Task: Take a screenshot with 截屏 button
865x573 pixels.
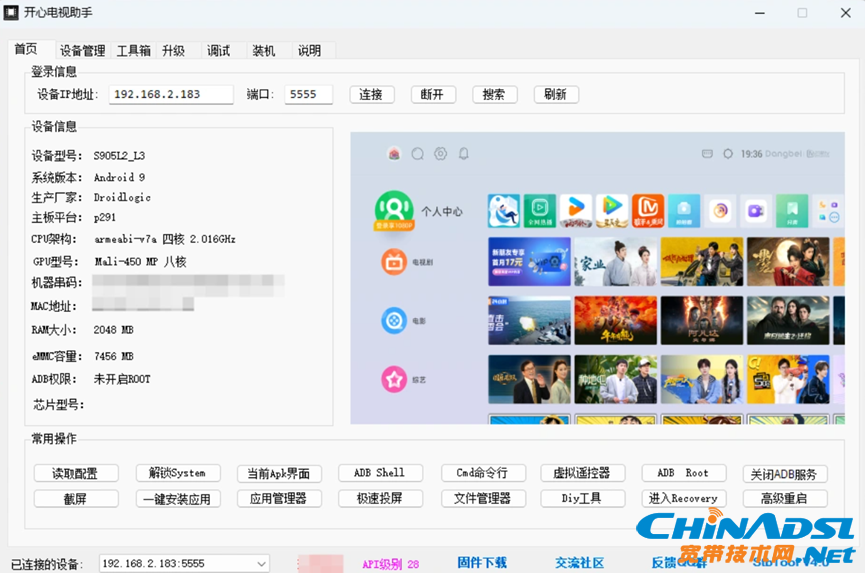Action: pos(76,499)
